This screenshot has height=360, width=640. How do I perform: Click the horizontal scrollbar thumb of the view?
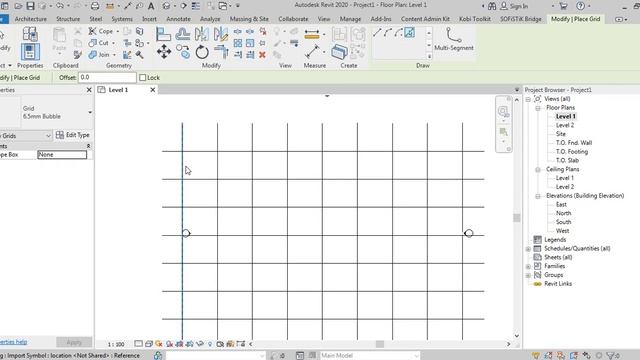pyautogui.click(x=380, y=344)
